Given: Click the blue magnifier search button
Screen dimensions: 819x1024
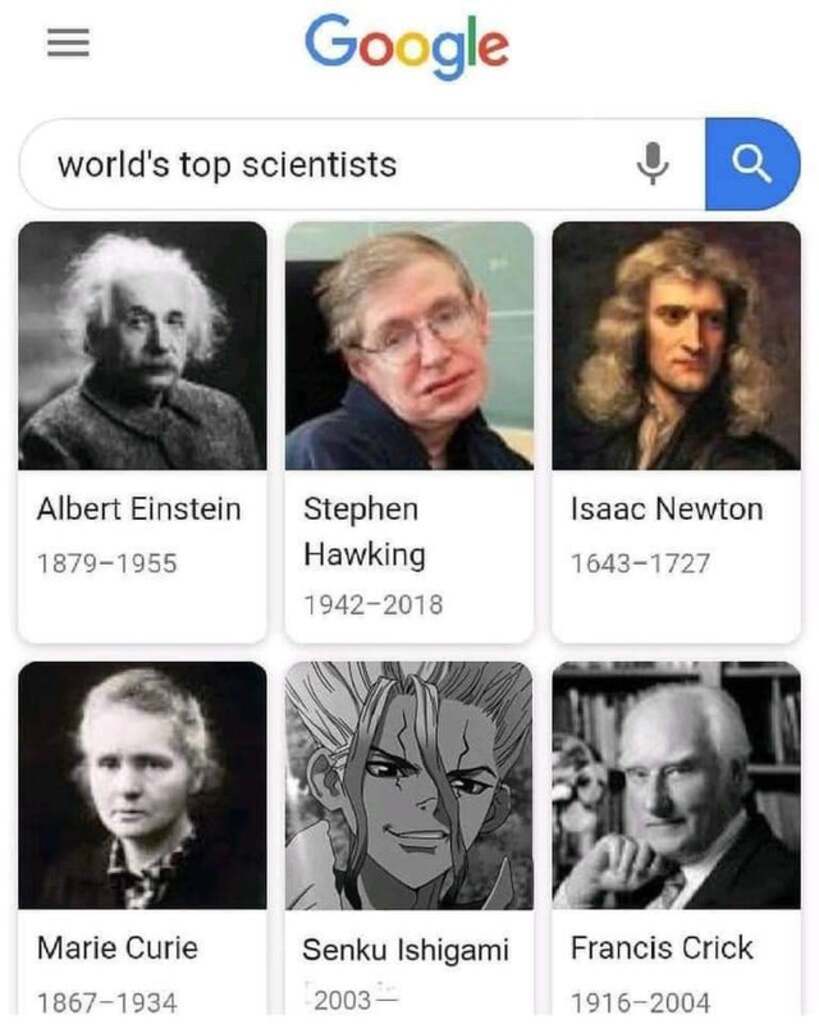Looking at the screenshot, I should point(752,164).
